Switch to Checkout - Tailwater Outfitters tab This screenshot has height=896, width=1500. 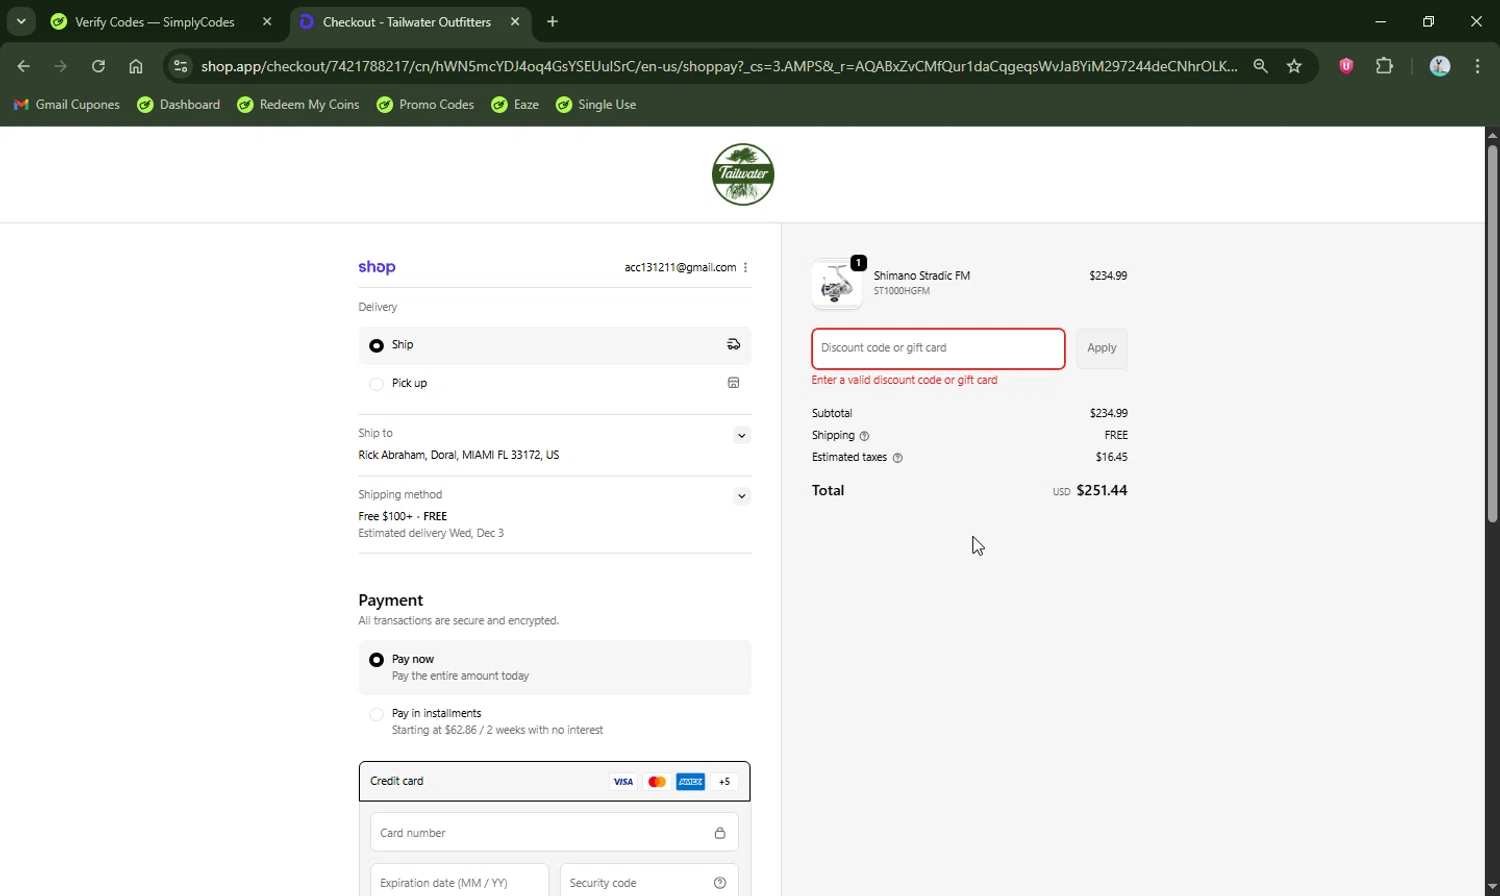[x=406, y=22]
